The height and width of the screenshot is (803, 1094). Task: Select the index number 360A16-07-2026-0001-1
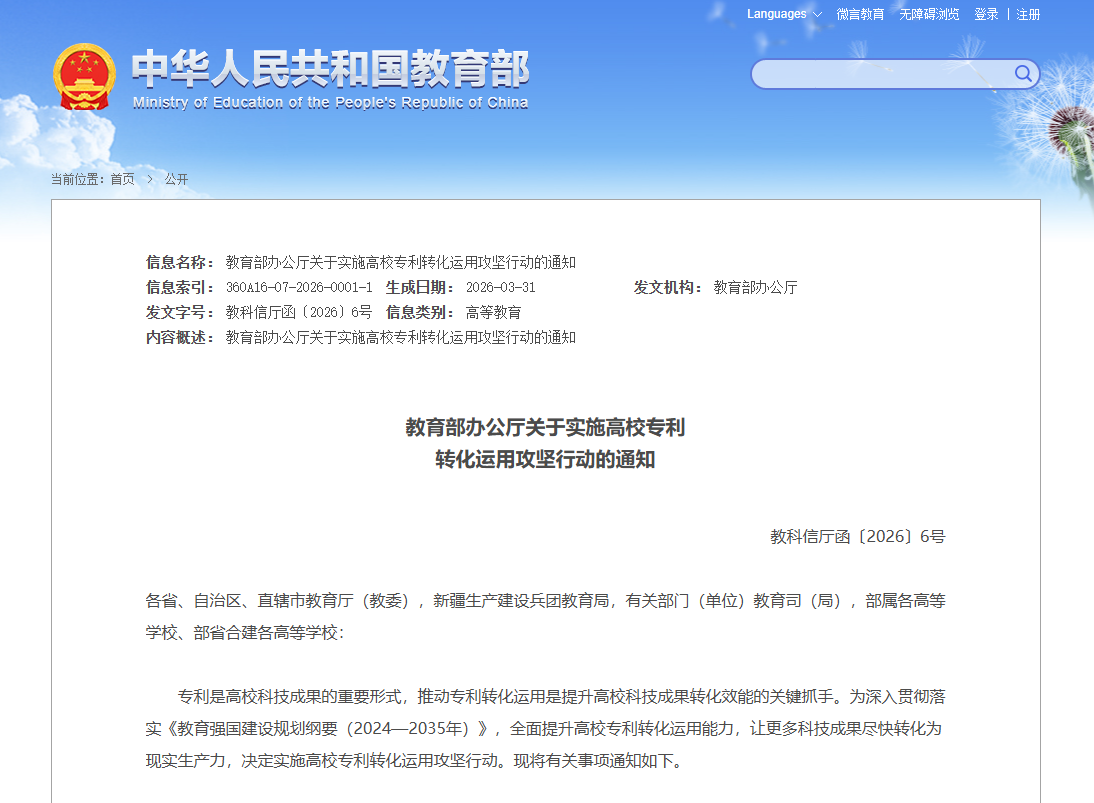(x=299, y=287)
